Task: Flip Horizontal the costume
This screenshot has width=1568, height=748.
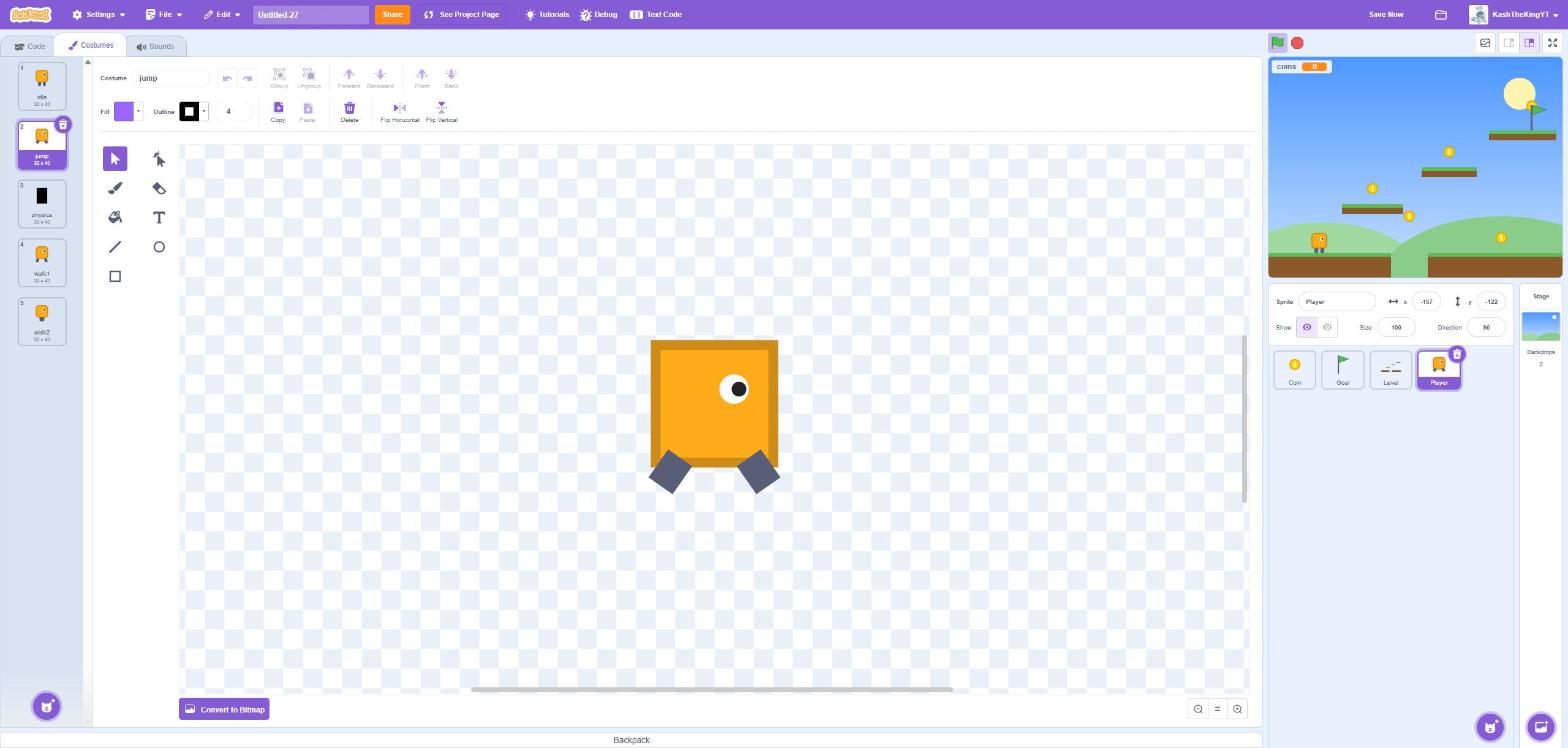Action: click(x=399, y=112)
